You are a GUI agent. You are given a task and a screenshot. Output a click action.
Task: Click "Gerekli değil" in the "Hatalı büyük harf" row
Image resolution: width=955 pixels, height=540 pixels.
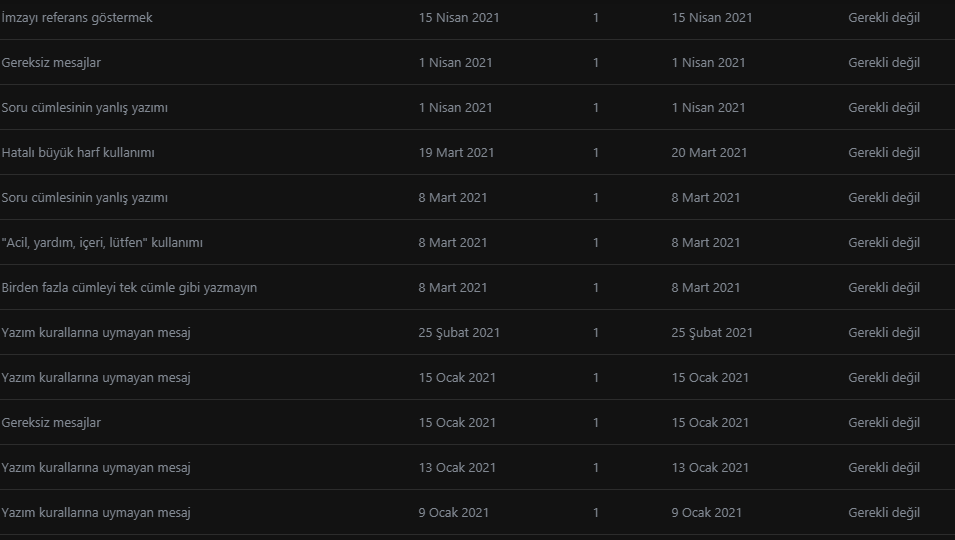tap(884, 153)
